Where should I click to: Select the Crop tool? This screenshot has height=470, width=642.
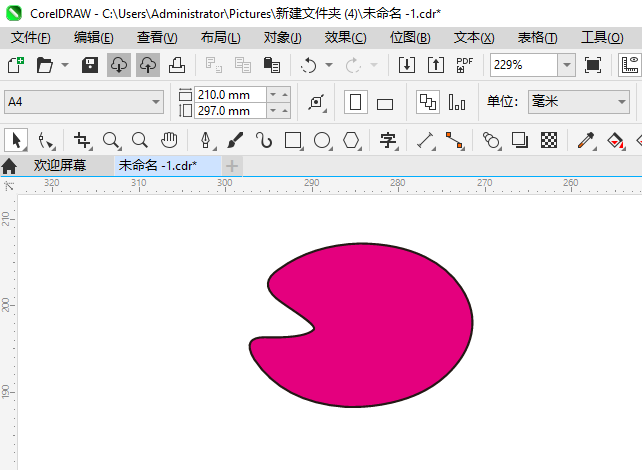click(x=82, y=140)
